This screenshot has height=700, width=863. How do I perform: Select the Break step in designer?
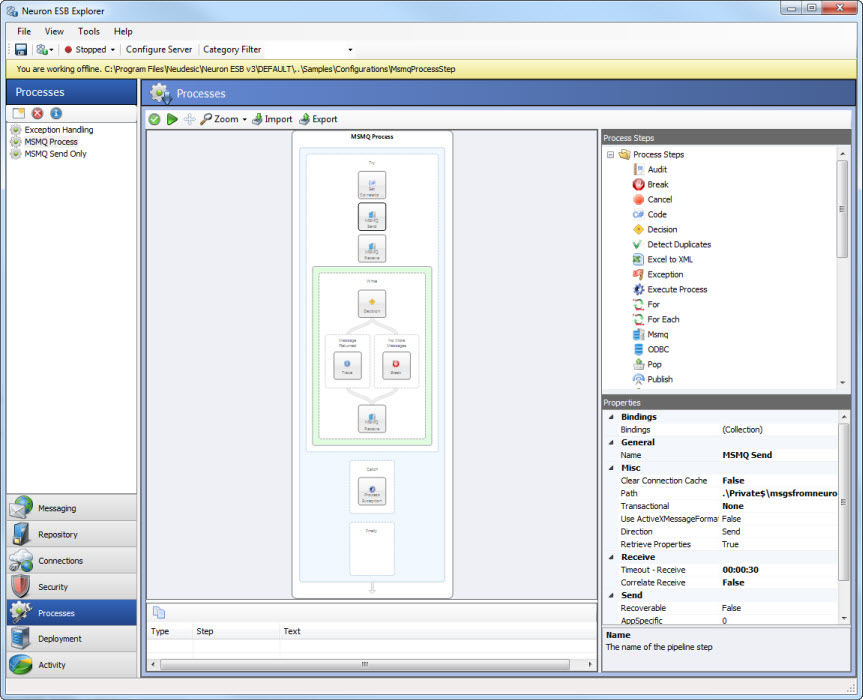click(396, 365)
